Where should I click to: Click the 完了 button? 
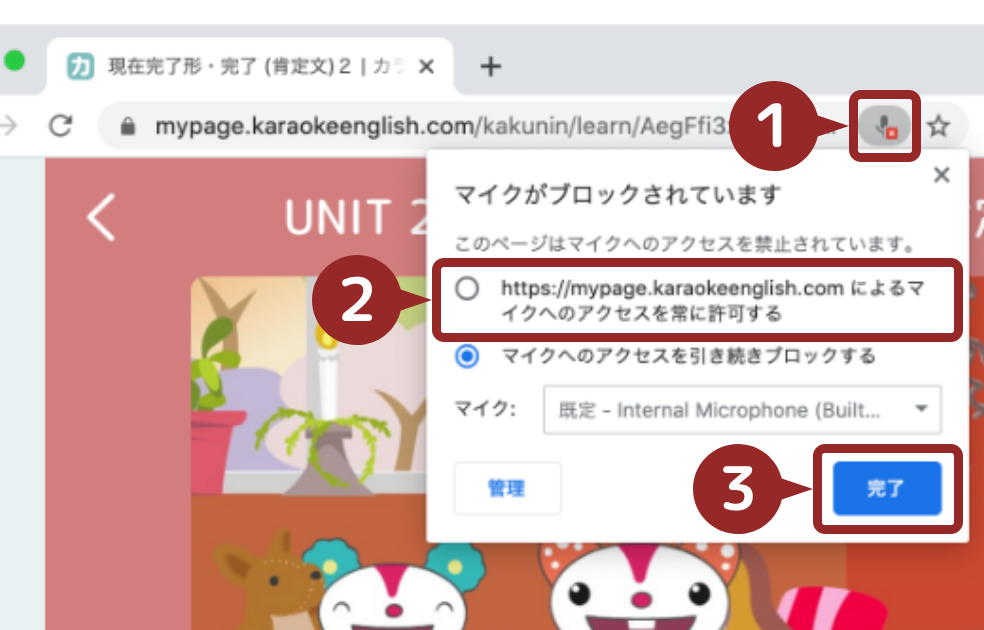887,488
